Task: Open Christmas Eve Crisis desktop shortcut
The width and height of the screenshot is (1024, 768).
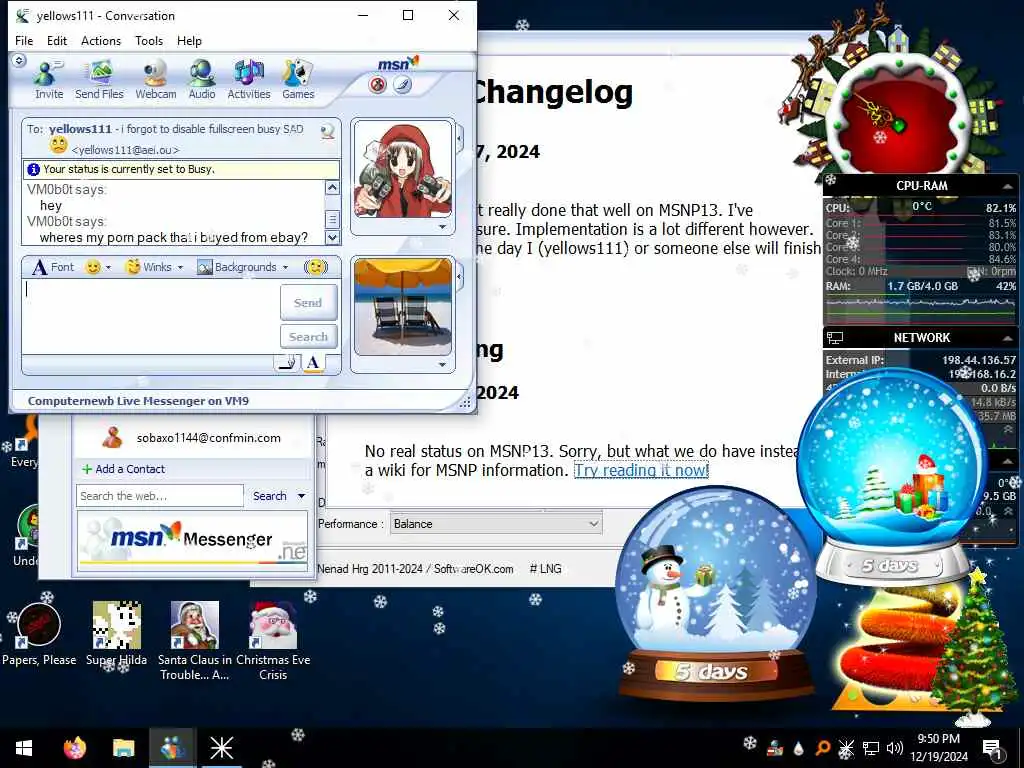Action: coord(273,640)
